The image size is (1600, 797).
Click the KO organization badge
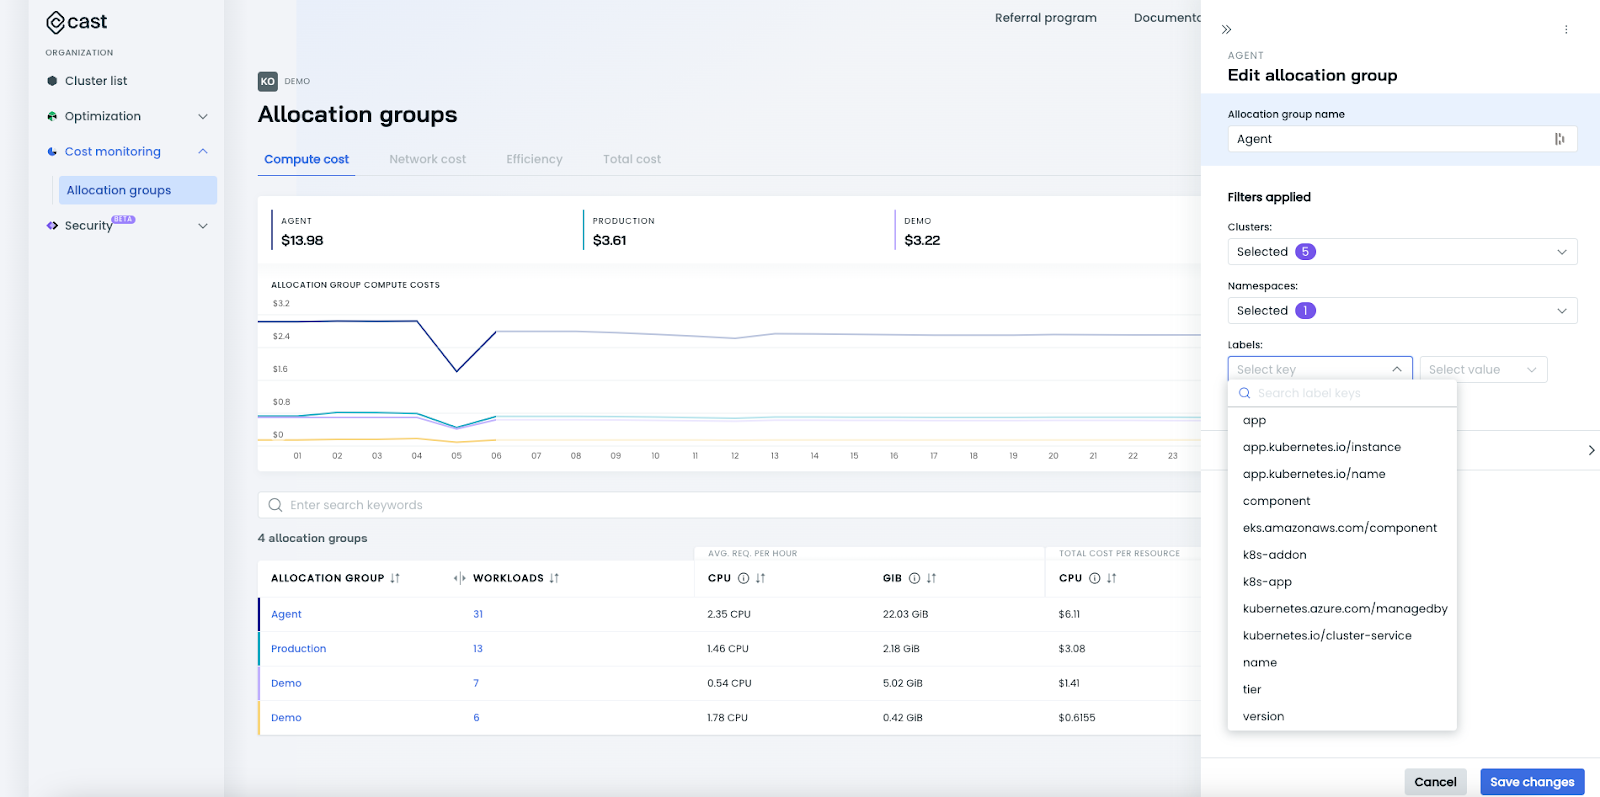(x=267, y=82)
